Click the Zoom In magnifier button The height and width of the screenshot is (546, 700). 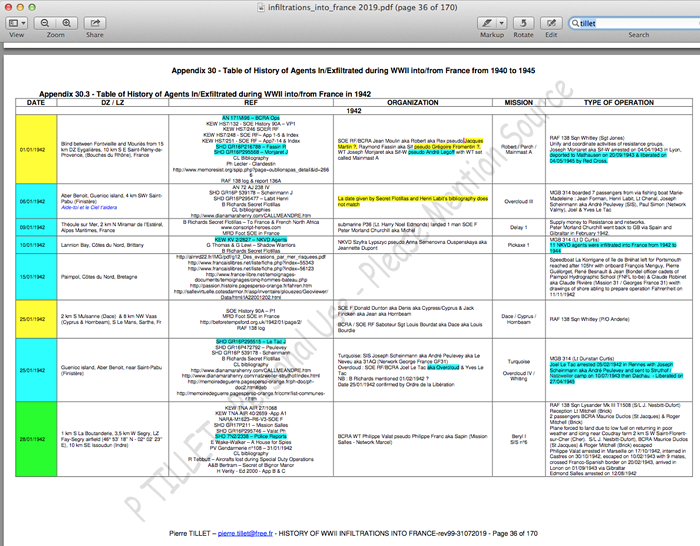(66, 21)
